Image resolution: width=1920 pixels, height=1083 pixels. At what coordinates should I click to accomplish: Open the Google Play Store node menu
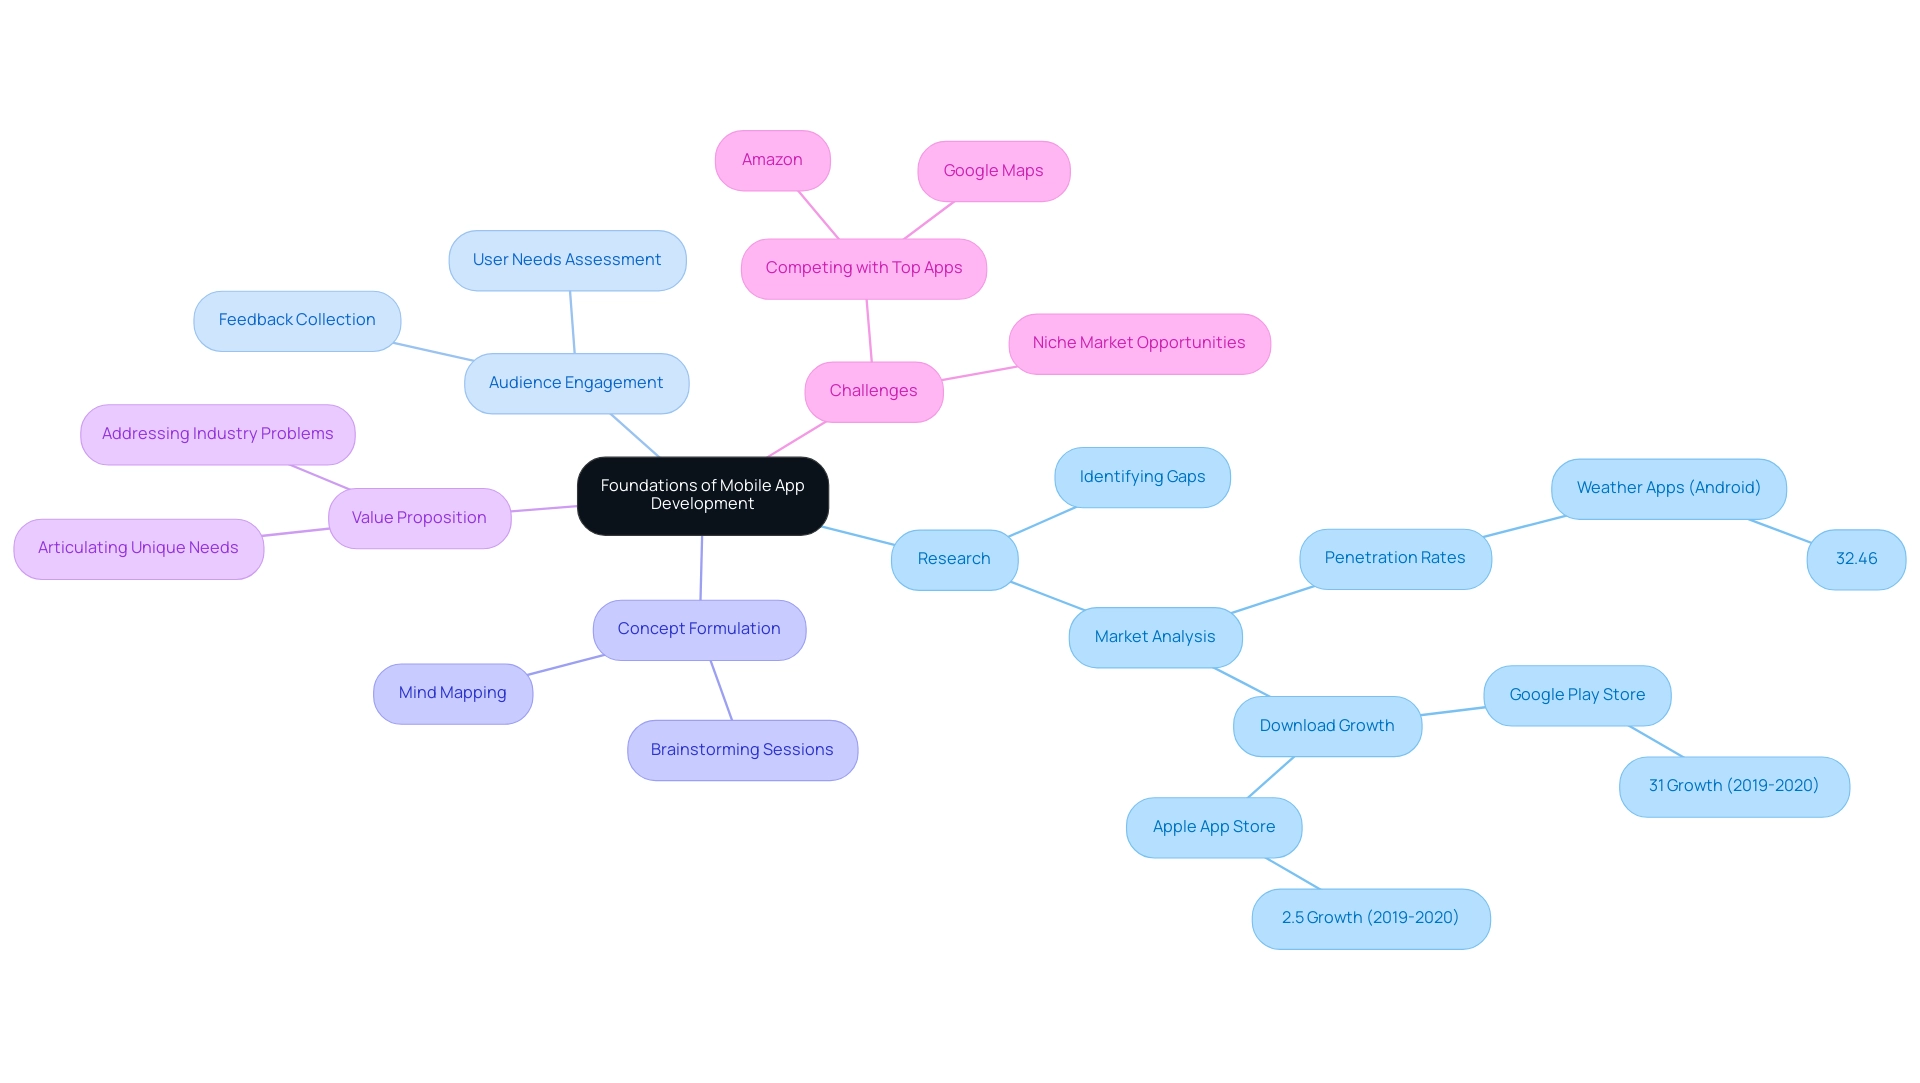pyautogui.click(x=1576, y=694)
